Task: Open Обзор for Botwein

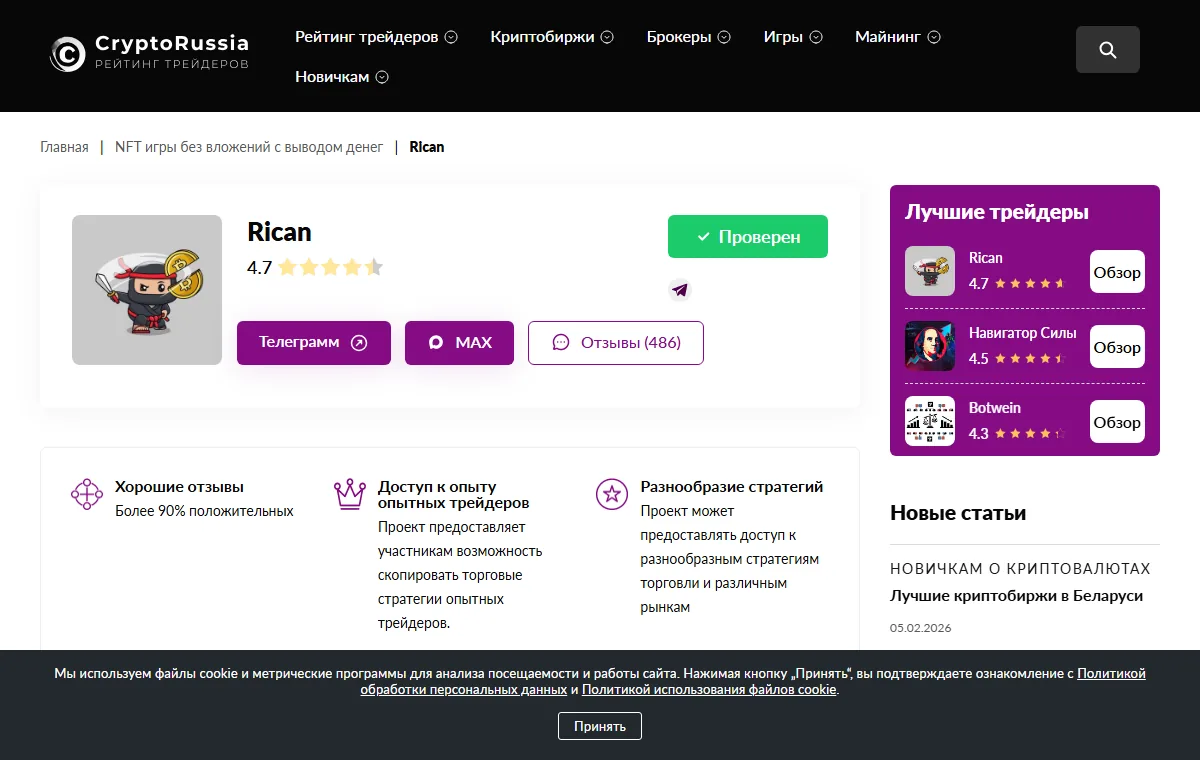Action: click(1117, 422)
